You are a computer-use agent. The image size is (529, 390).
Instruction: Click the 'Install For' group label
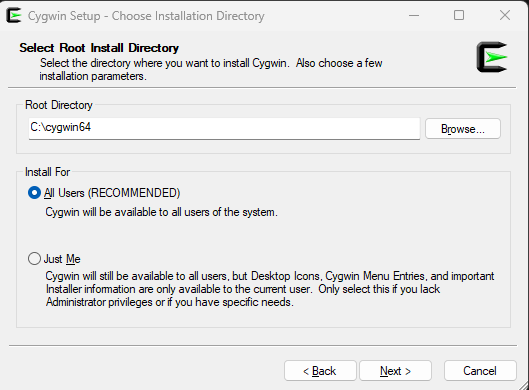[x=48, y=172]
